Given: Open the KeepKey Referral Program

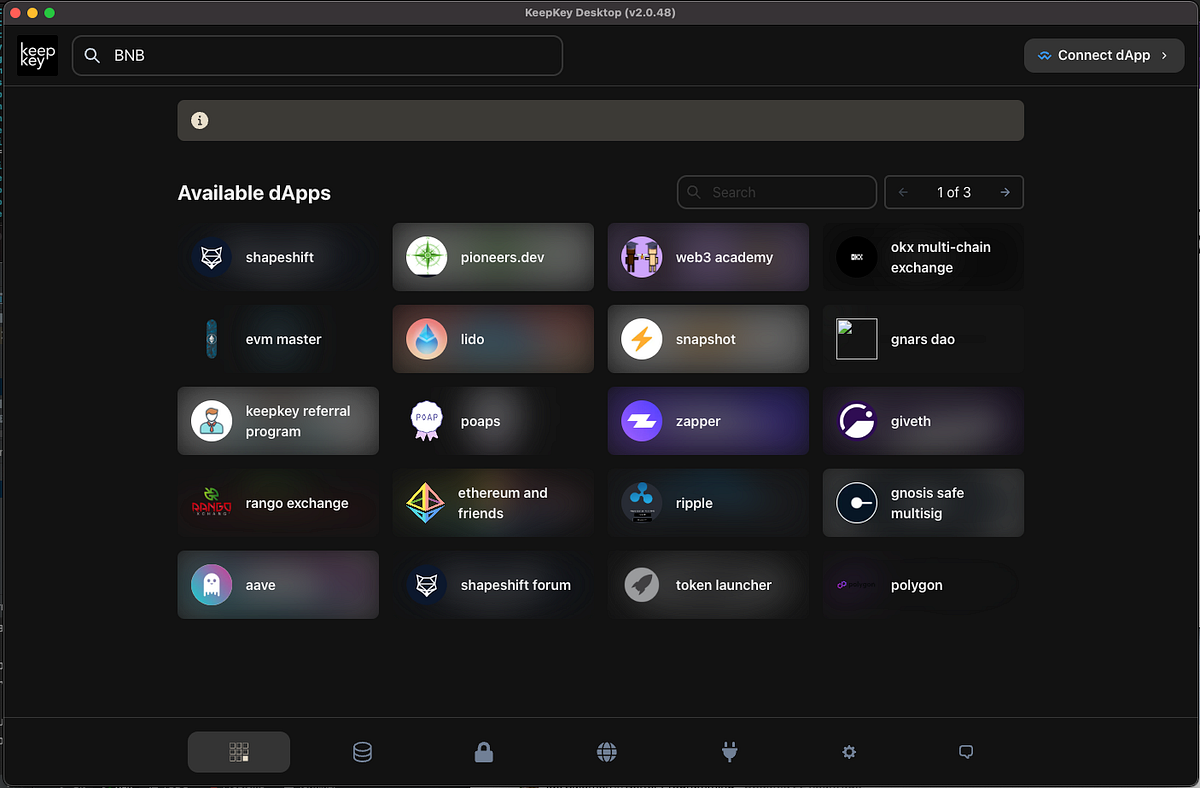Looking at the screenshot, I should [x=278, y=420].
